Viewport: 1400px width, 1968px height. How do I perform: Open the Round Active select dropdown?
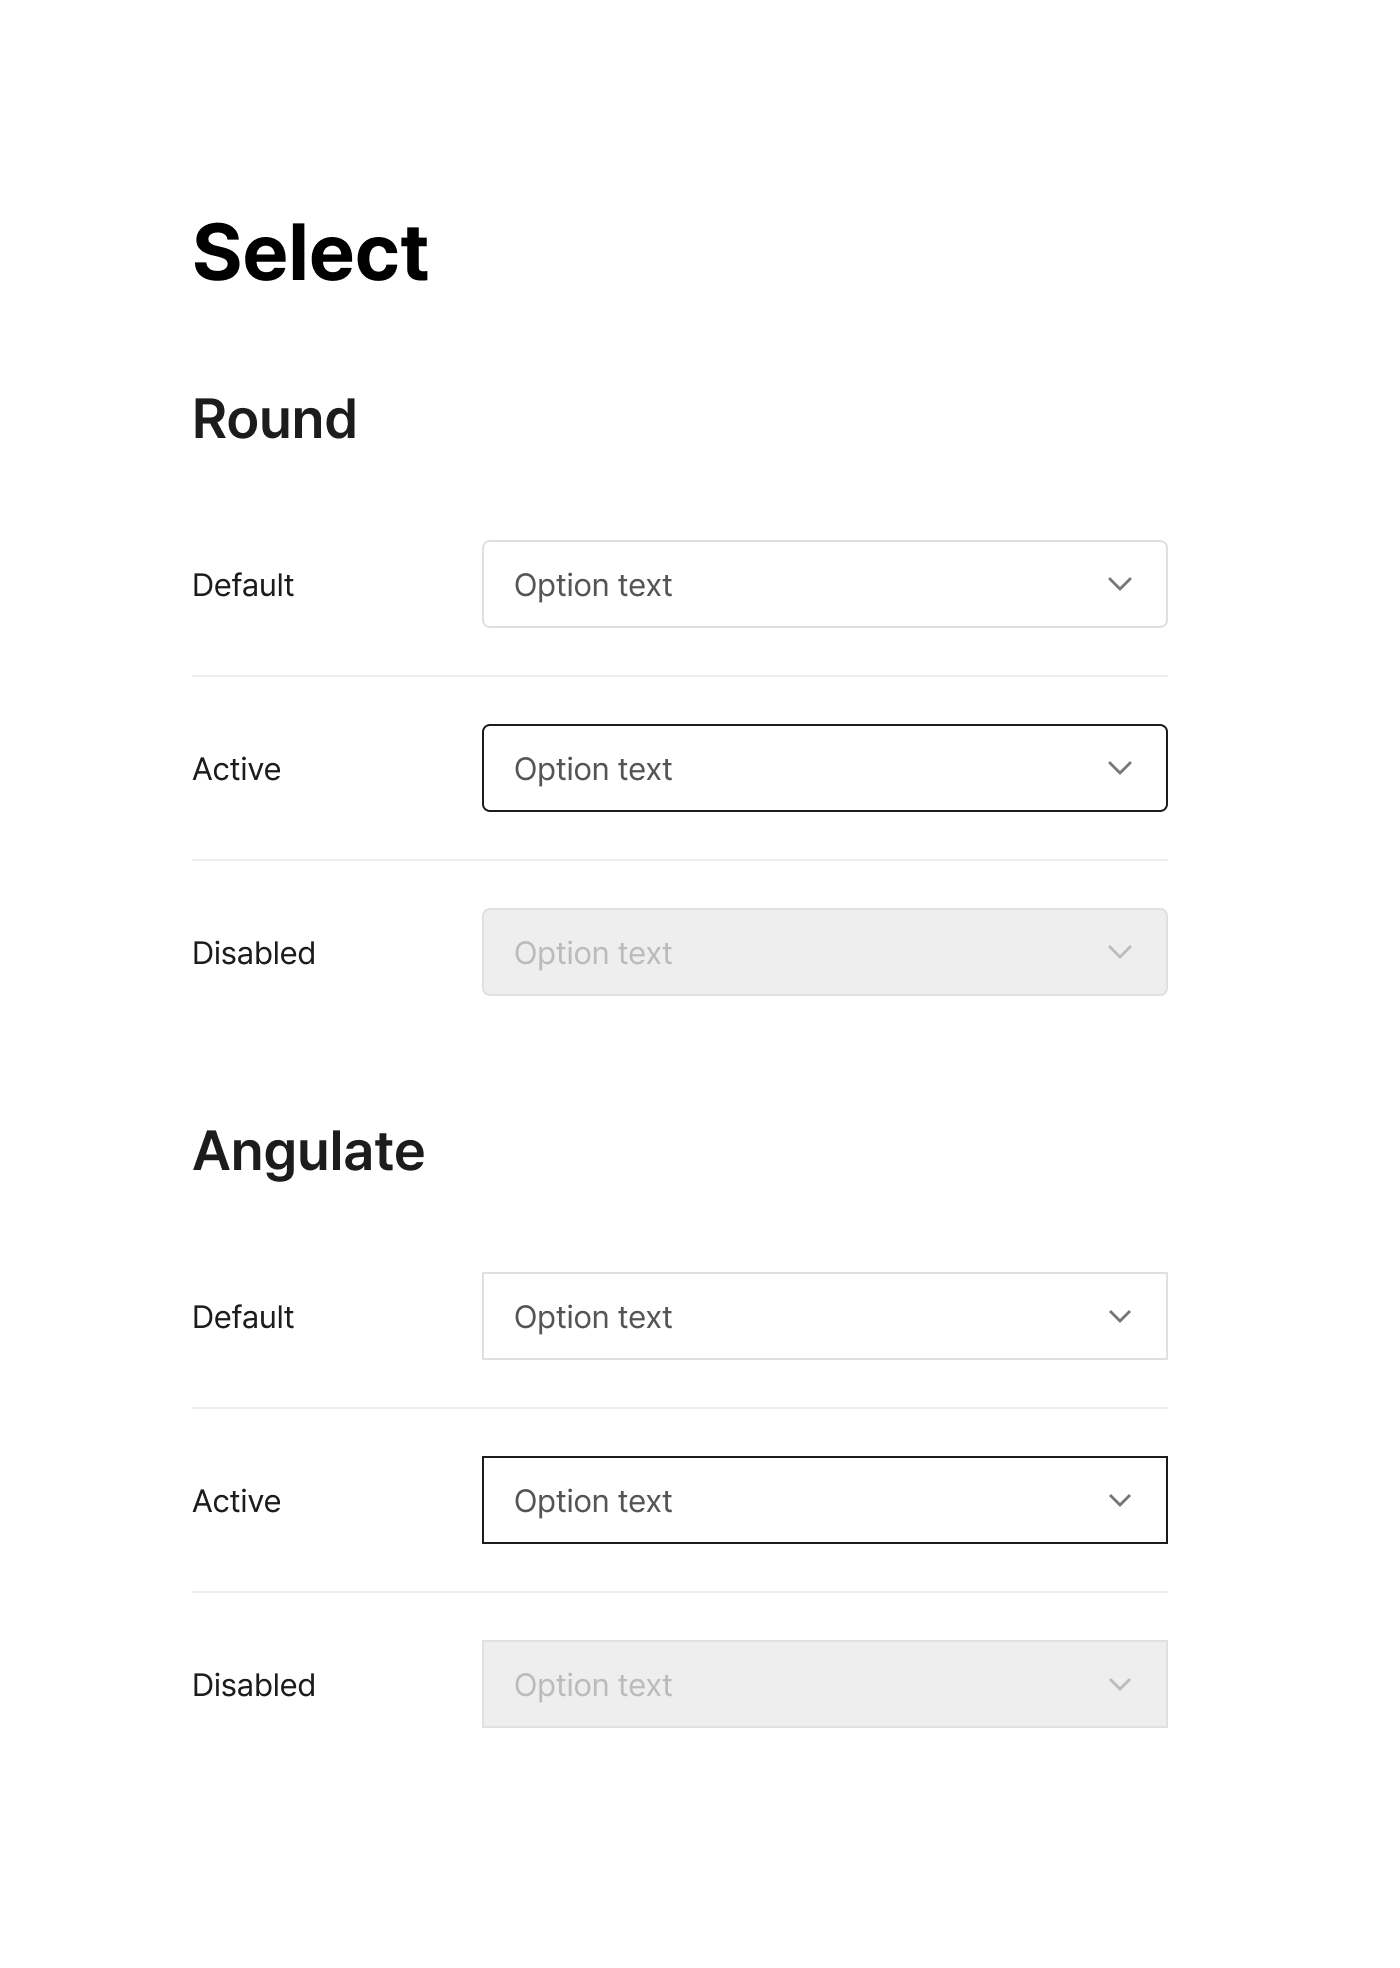(x=824, y=768)
